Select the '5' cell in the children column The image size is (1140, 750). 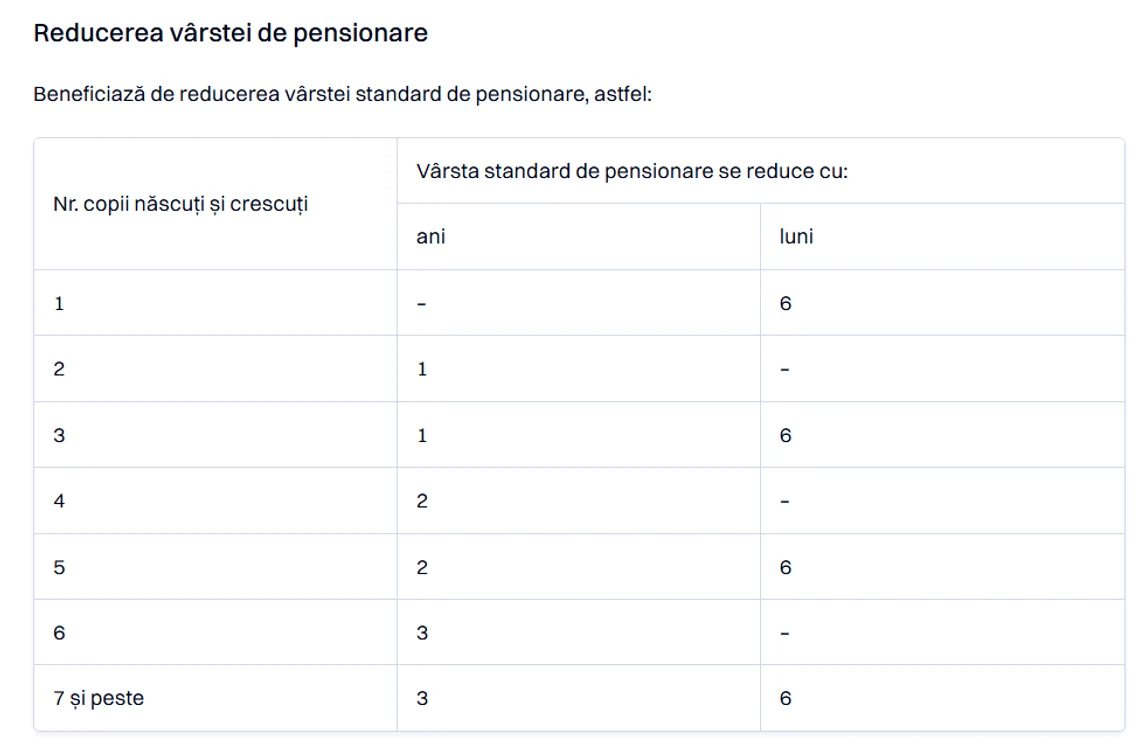coord(59,567)
